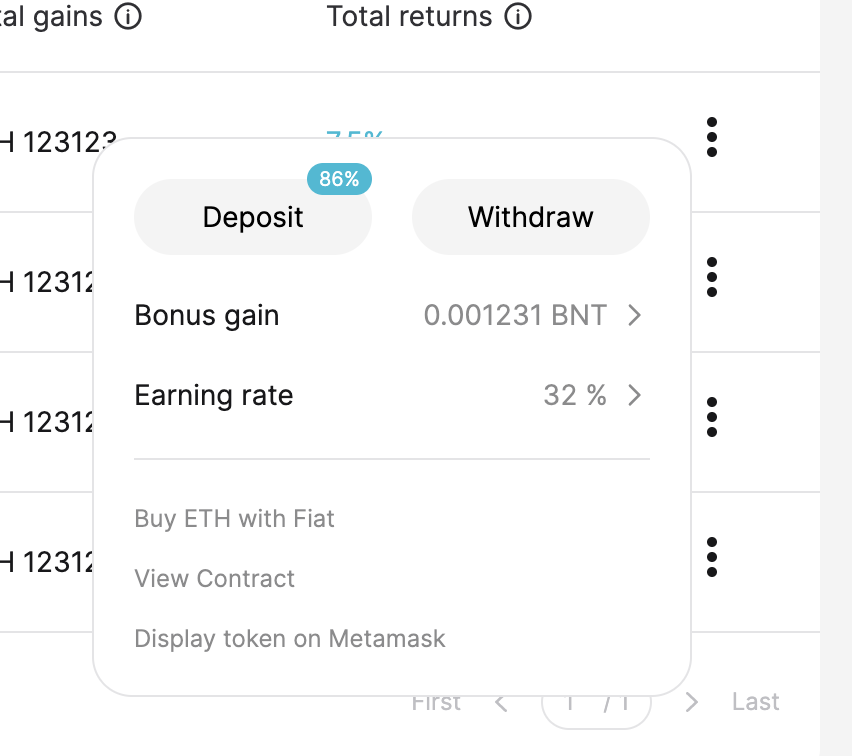The height and width of the screenshot is (756, 852).
Task: Expand the Earning rate details
Action: 634,395
